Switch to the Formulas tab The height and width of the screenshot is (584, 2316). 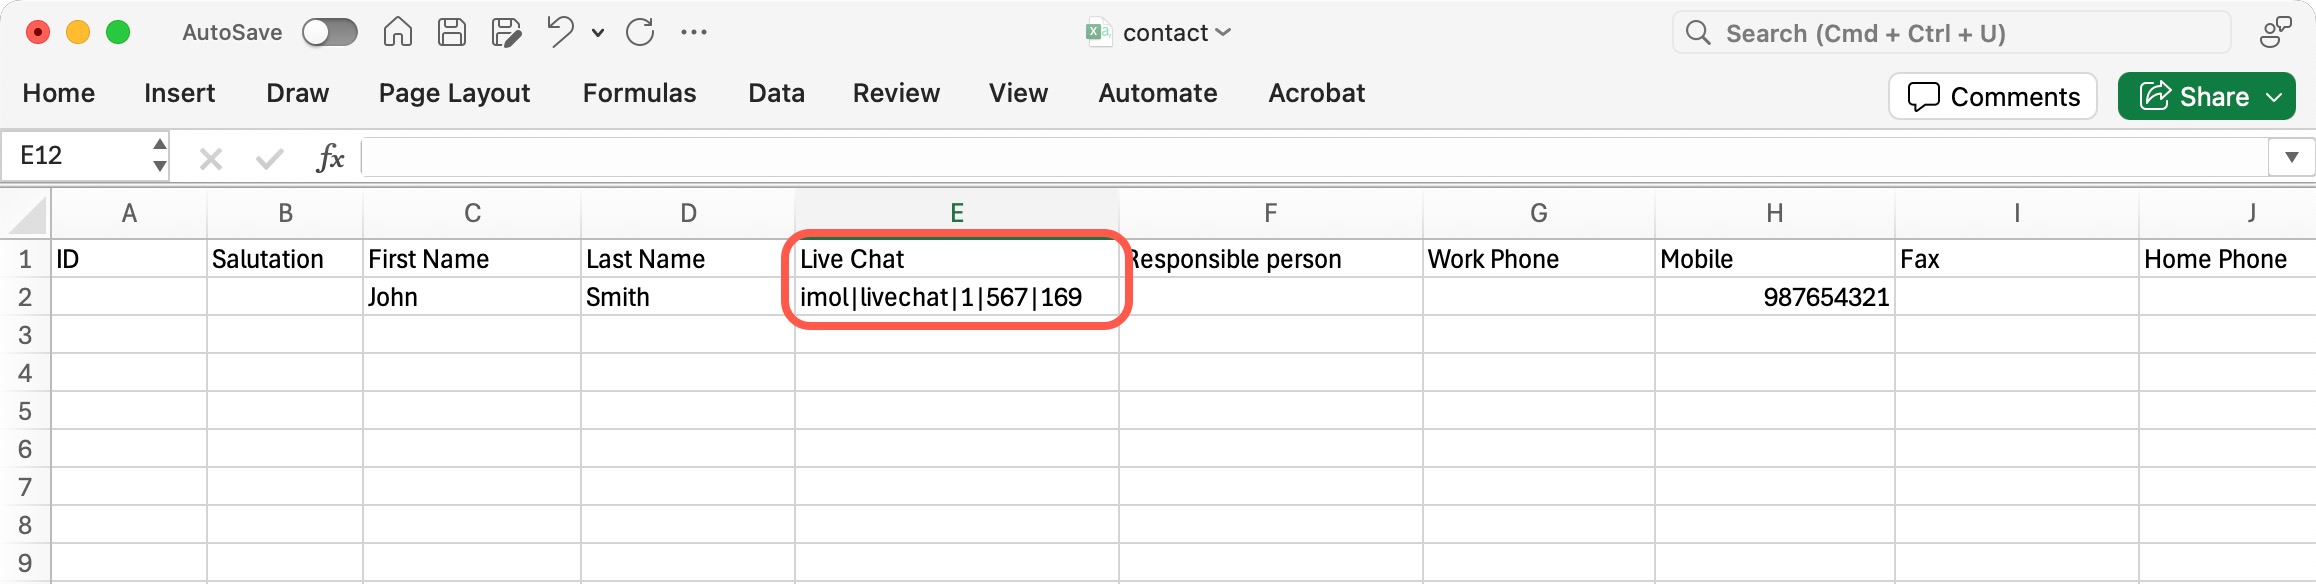tap(639, 93)
